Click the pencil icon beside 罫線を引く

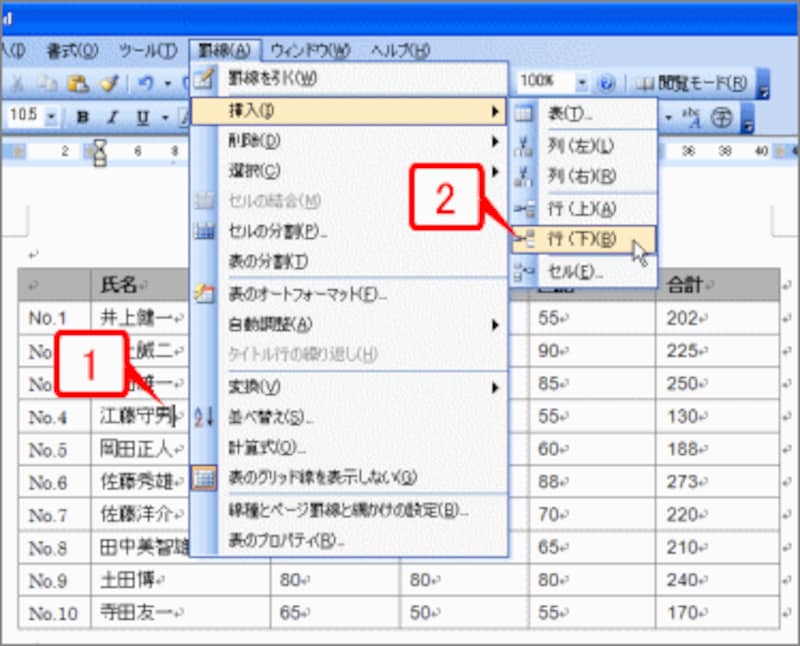pos(205,74)
